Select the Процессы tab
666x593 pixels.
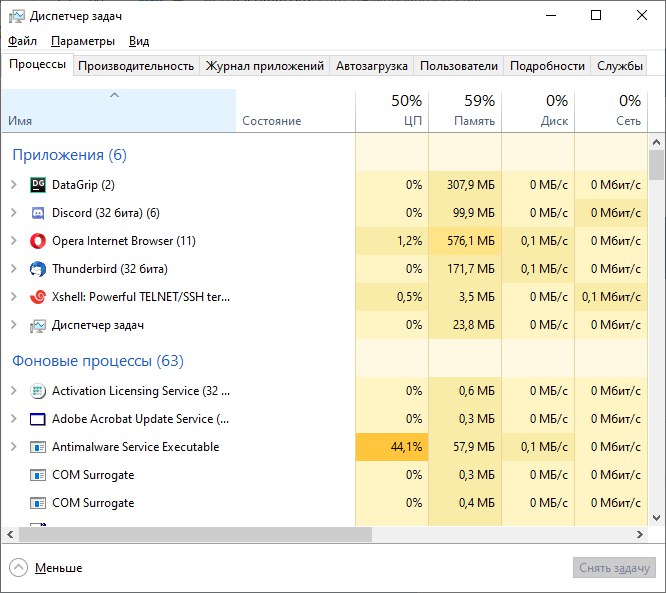tap(37, 64)
